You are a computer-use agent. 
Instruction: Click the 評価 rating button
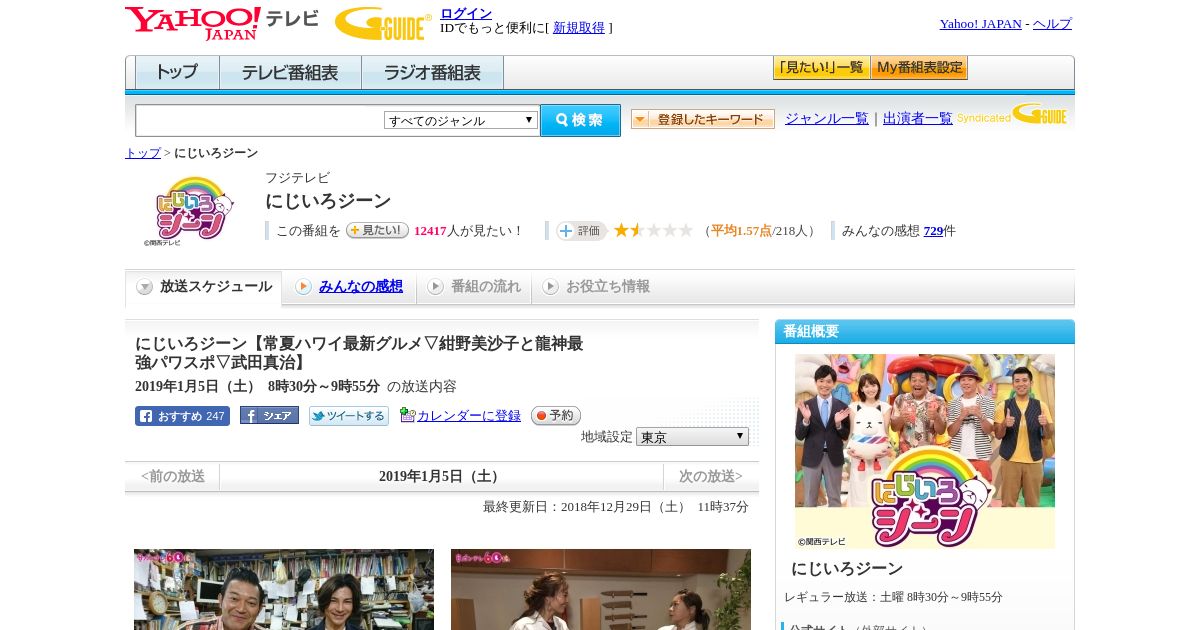(x=582, y=231)
